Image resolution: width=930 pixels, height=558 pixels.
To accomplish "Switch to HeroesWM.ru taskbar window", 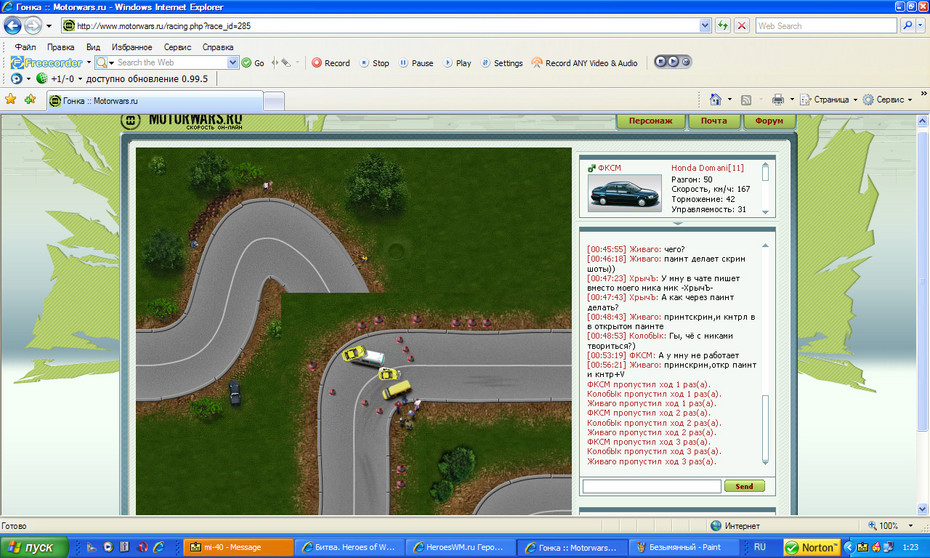I will click(x=460, y=547).
